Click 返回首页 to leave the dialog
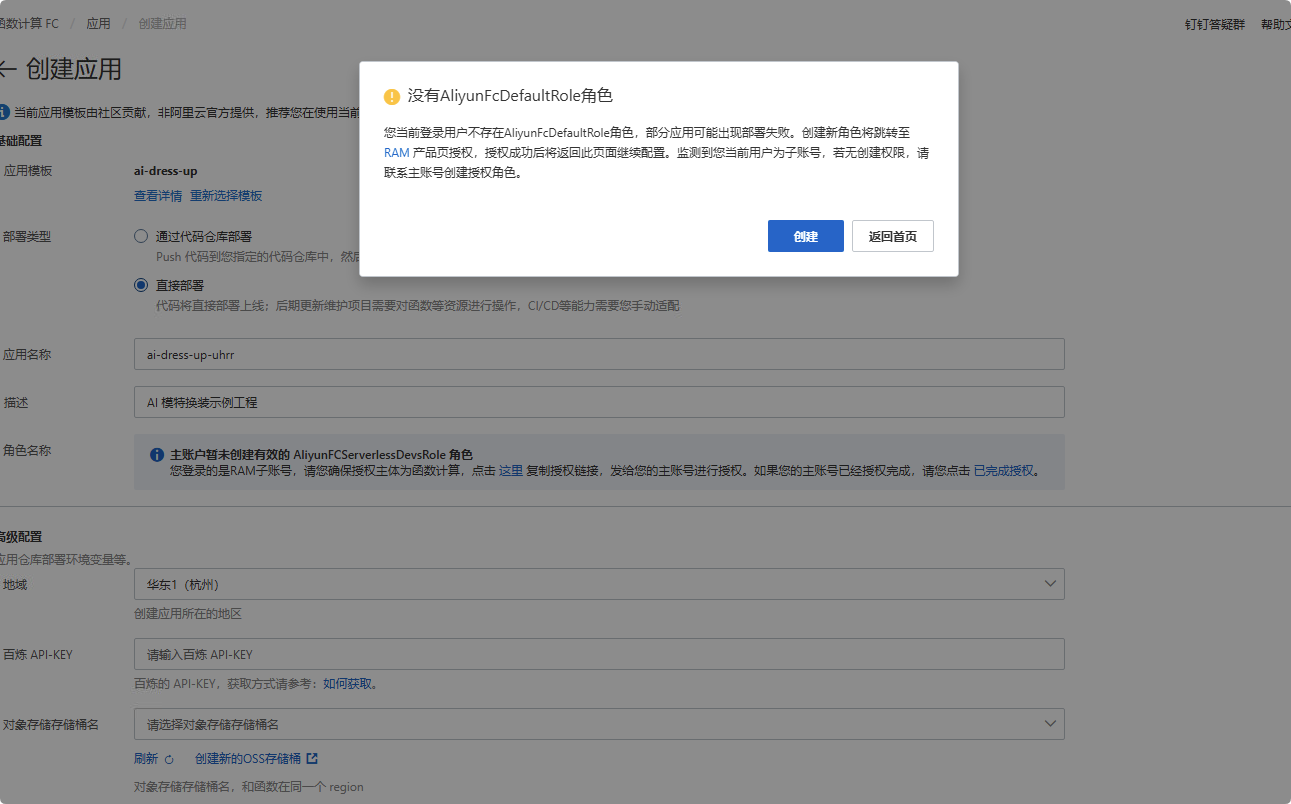1291x804 pixels. [x=892, y=235]
